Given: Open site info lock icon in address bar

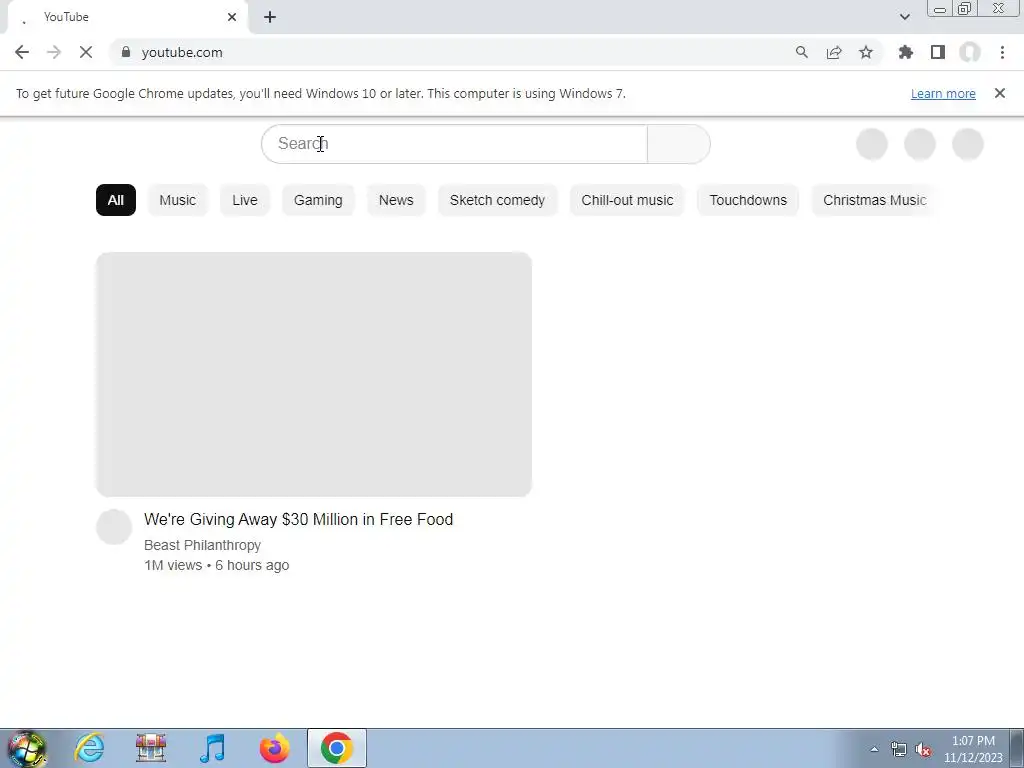Looking at the screenshot, I should pos(126,52).
